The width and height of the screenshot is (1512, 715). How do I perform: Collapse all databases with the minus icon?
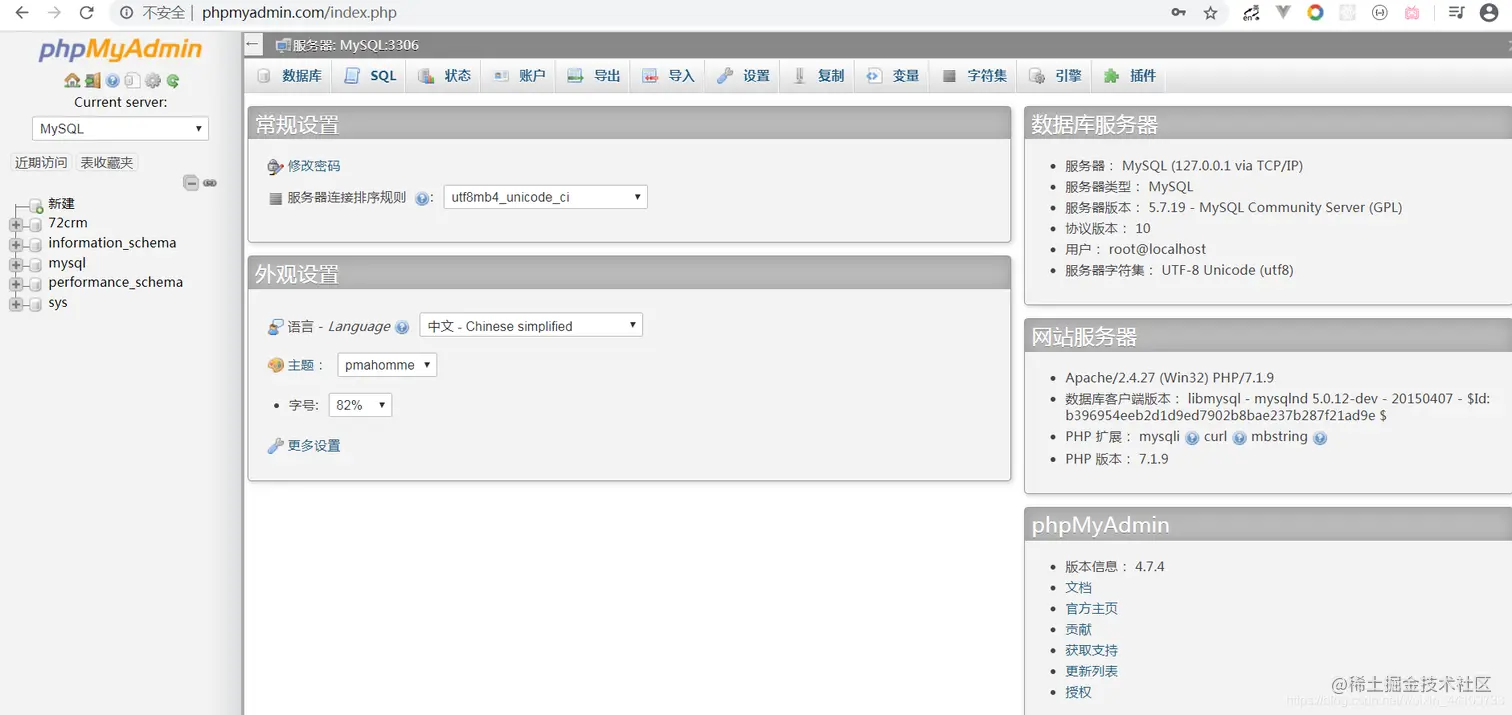tap(191, 183)
